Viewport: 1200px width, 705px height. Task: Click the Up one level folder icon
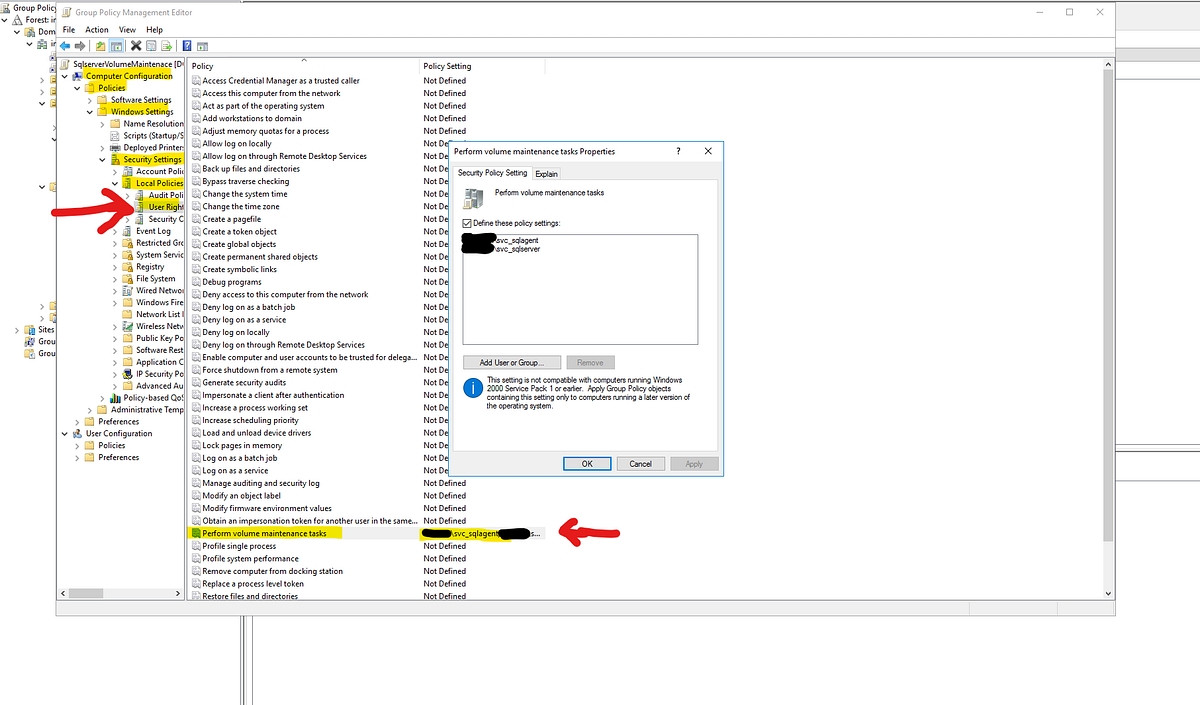[x=100, y=45]
